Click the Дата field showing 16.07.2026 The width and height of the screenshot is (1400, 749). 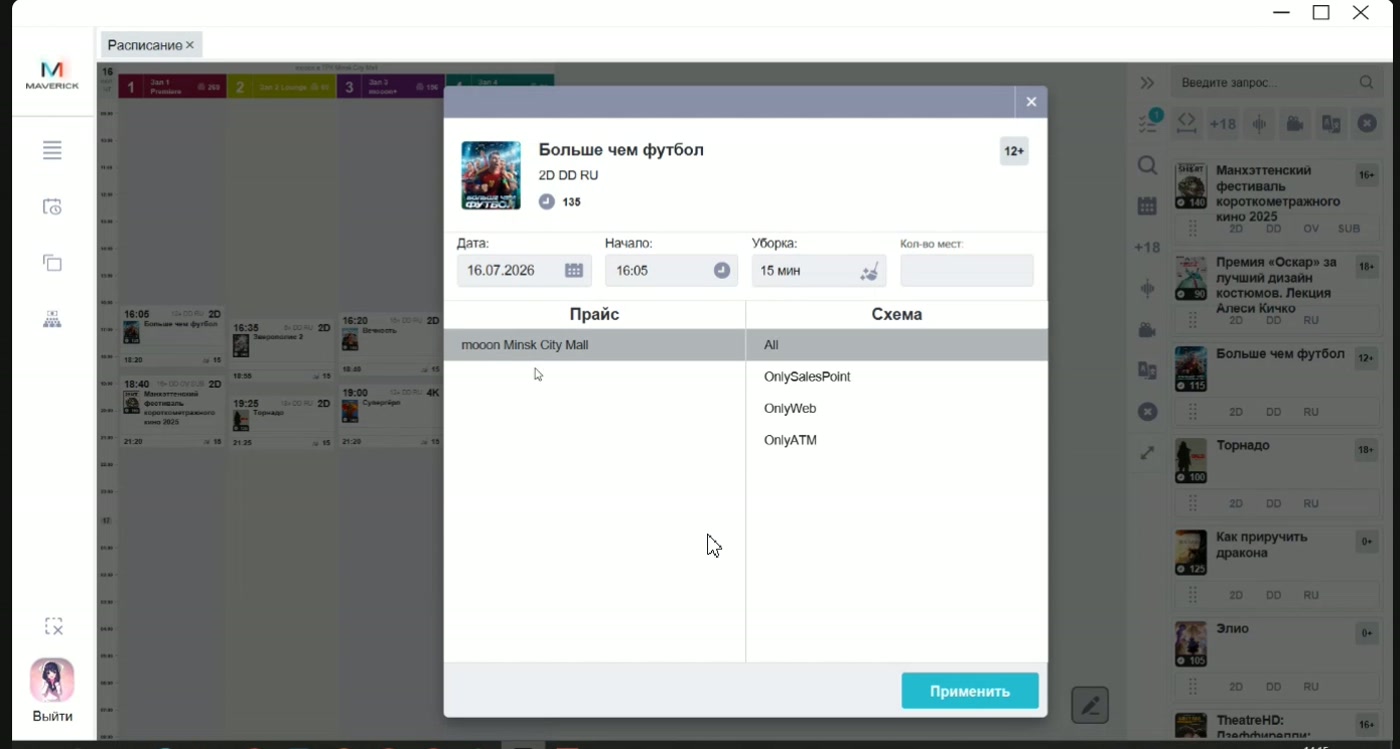pos(524,270)
